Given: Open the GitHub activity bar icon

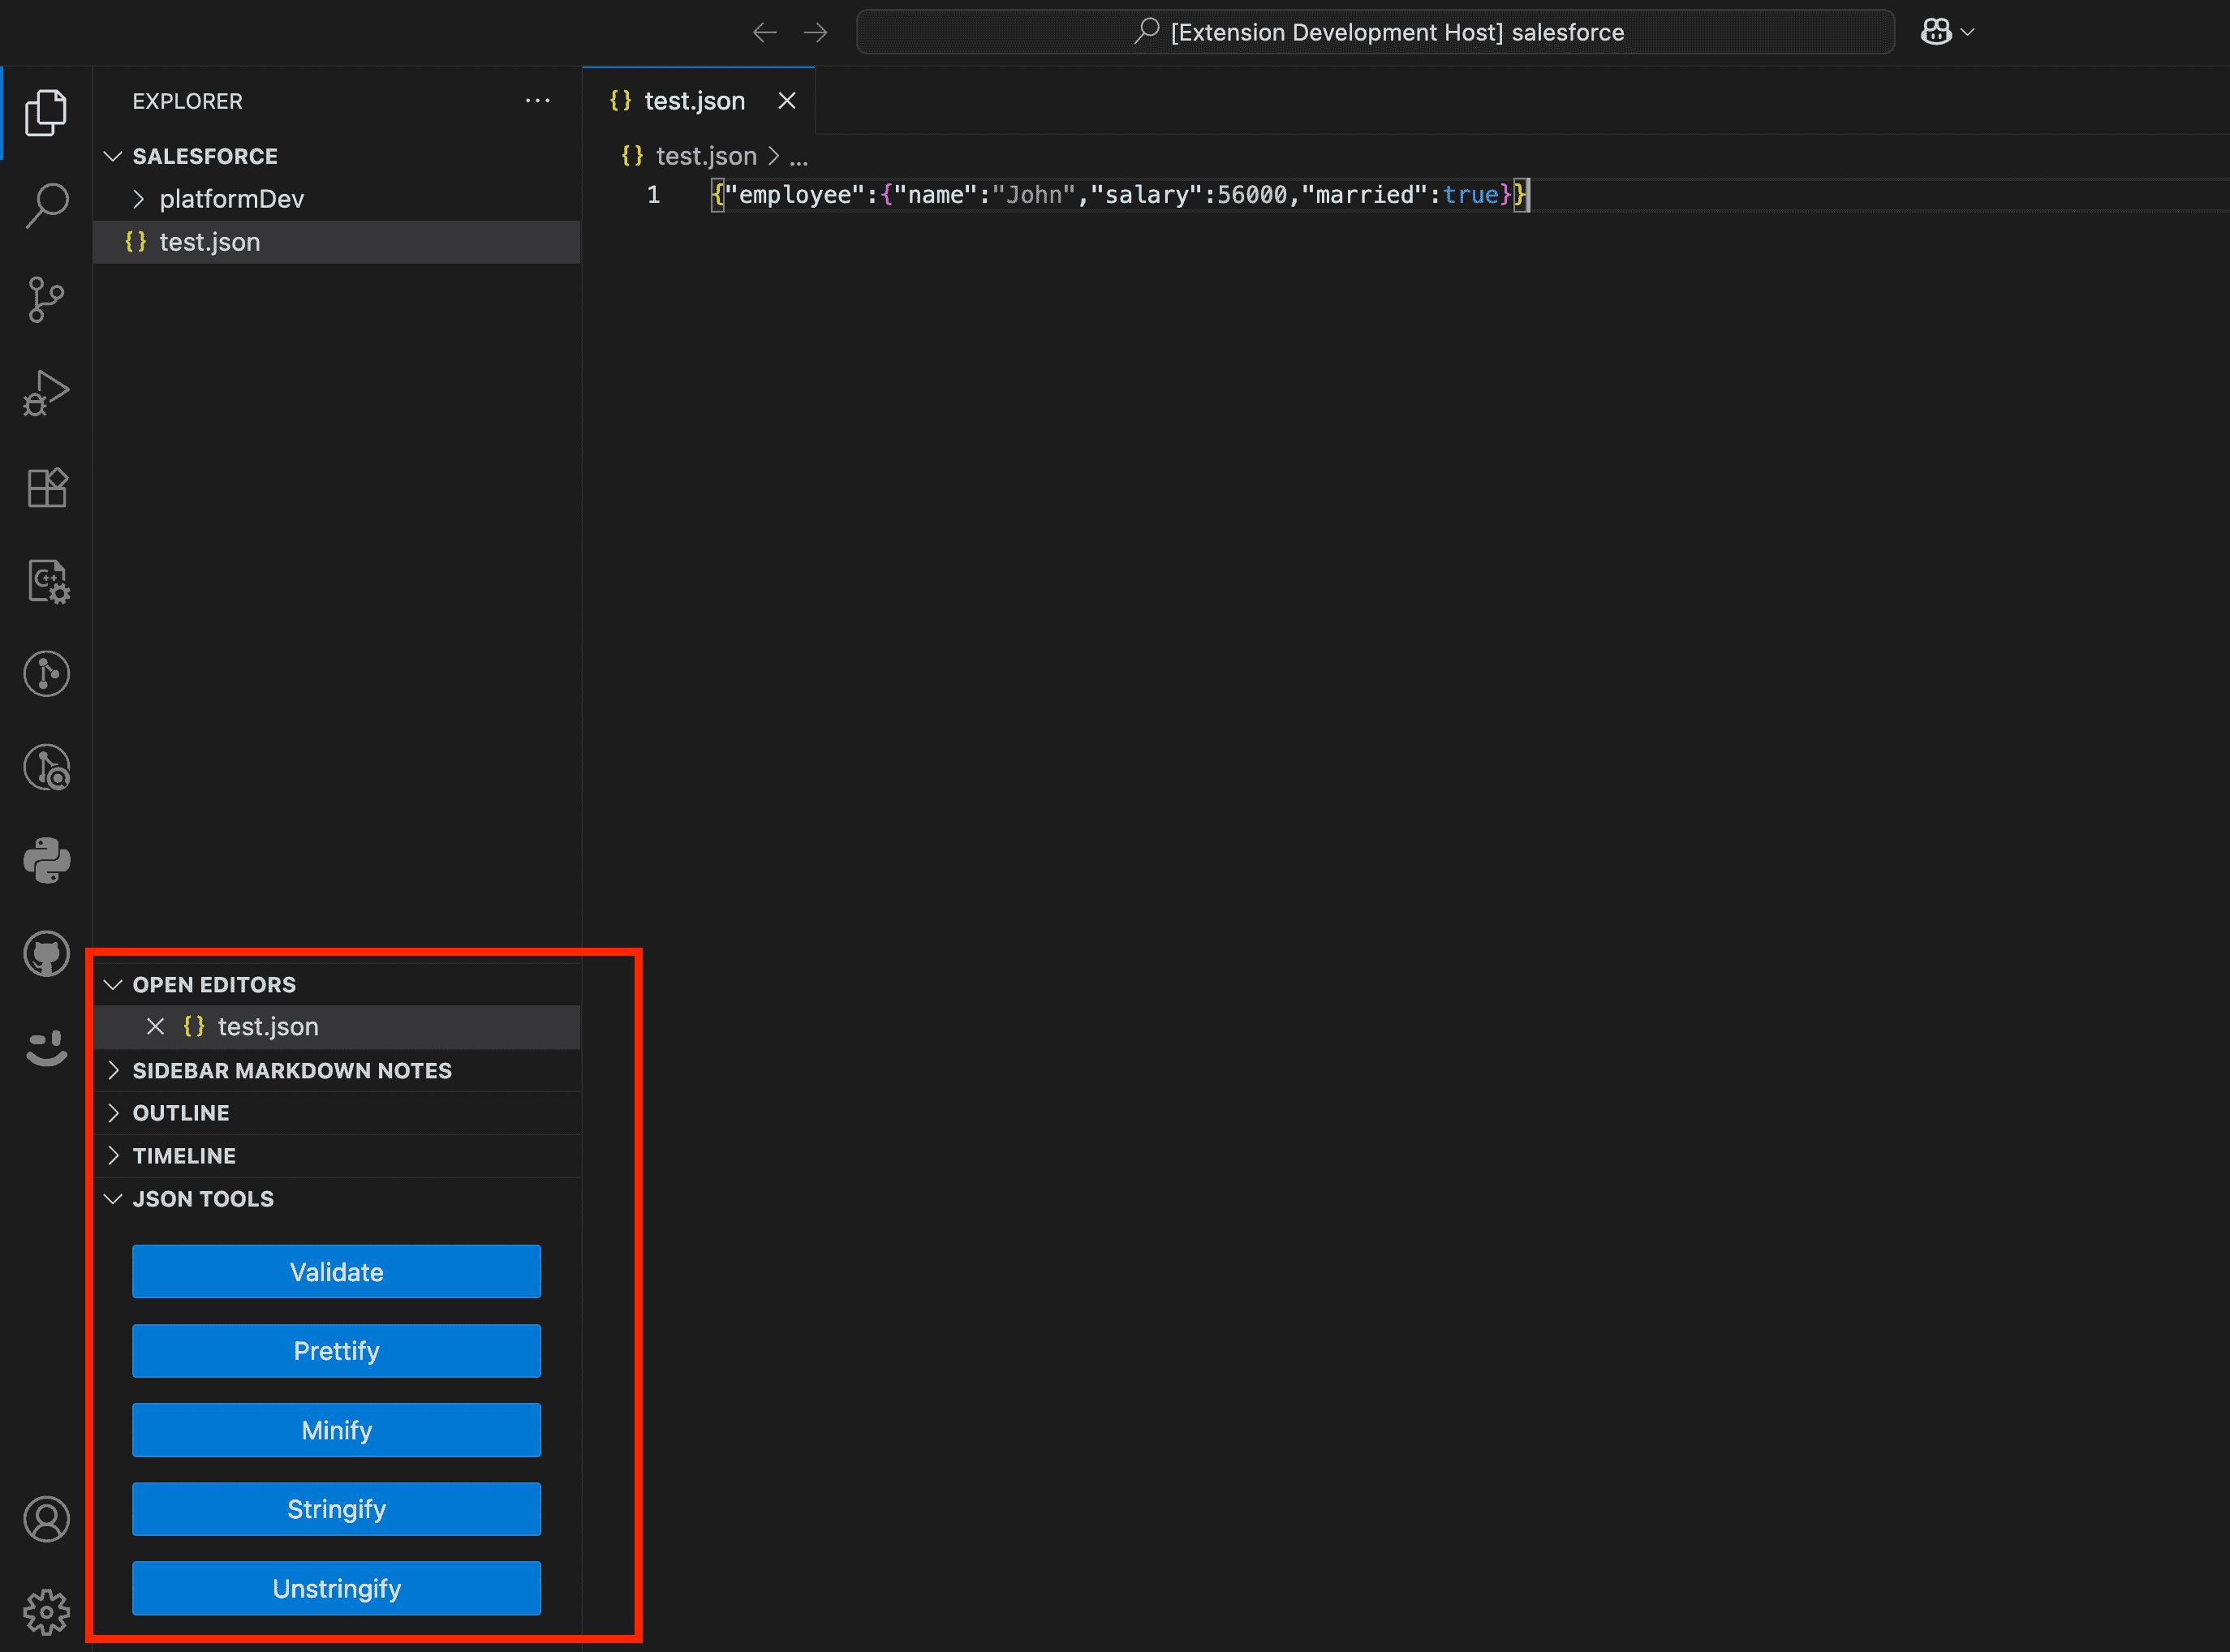Looking at the screenshot, I should pyautogui.click(x=46, y=953).
